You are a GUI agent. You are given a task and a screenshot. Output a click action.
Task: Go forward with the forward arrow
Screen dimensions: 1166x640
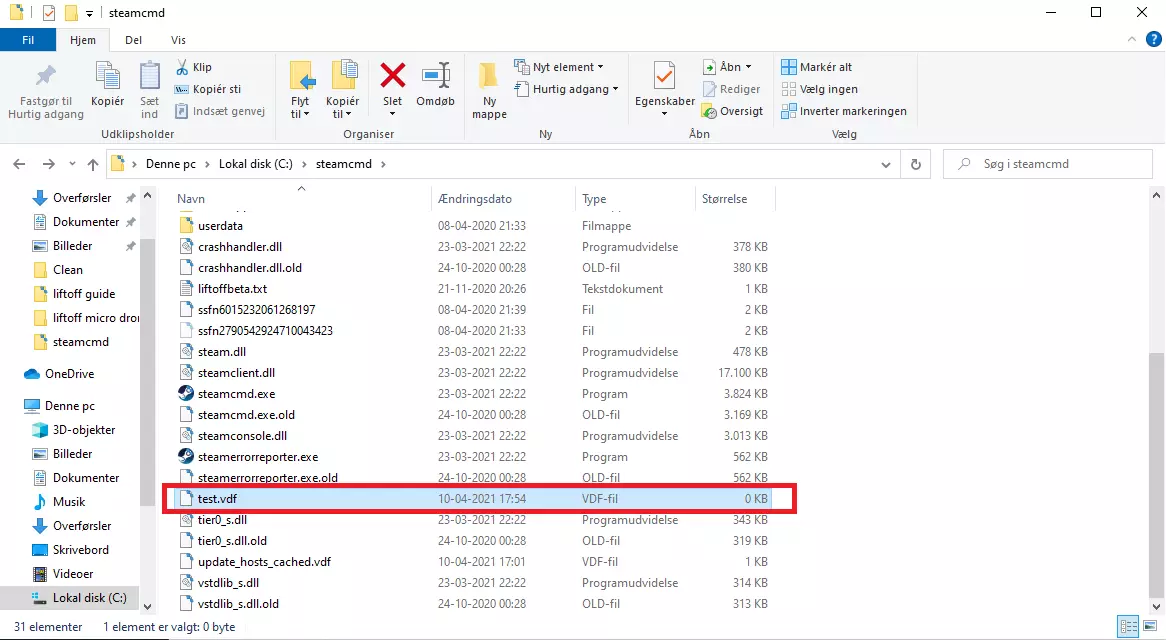[x=48, y=164]
